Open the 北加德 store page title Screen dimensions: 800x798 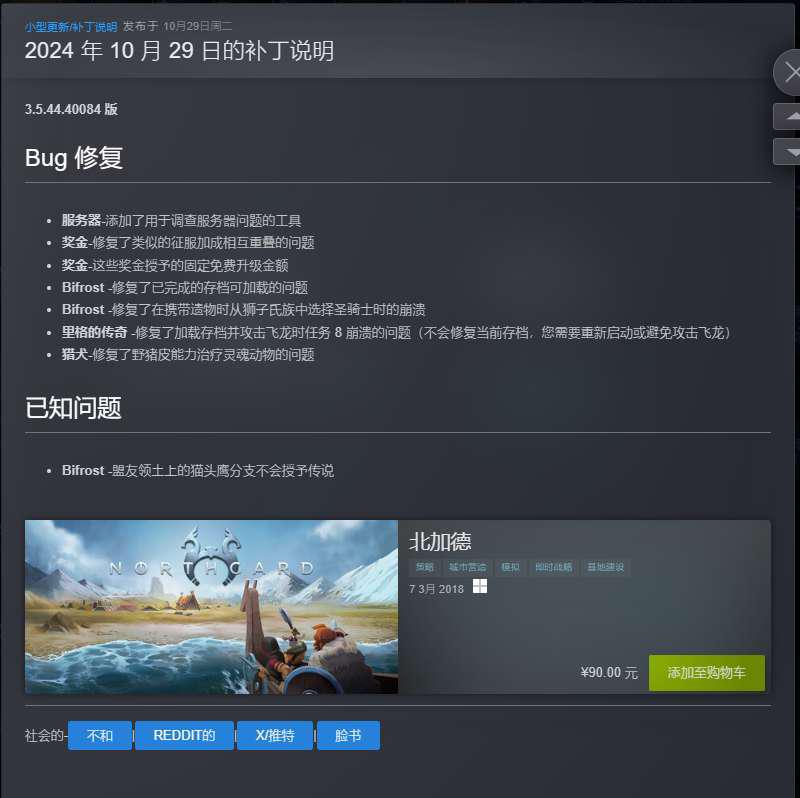[x=440, y=541]
